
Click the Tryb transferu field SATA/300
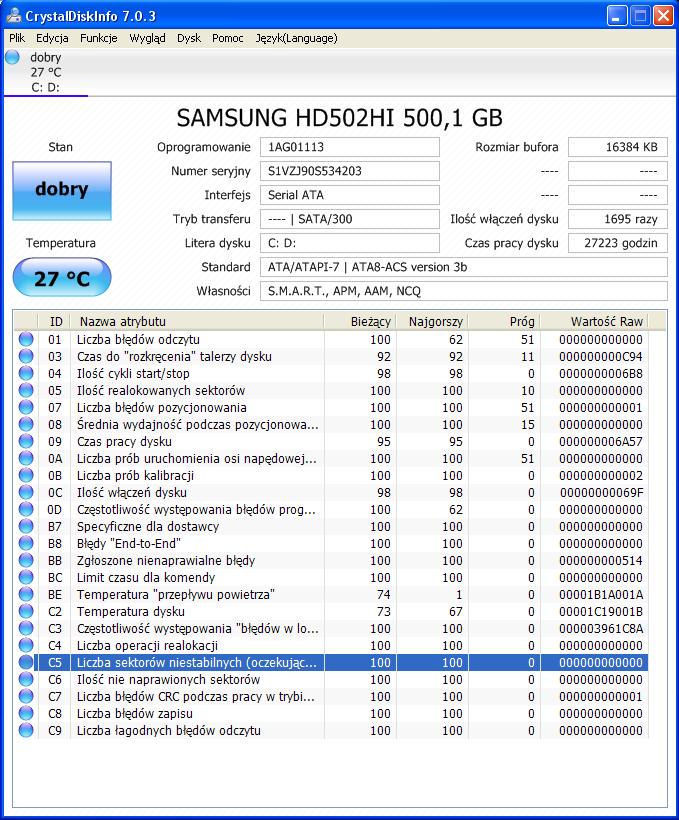click(x=349, y=219)
